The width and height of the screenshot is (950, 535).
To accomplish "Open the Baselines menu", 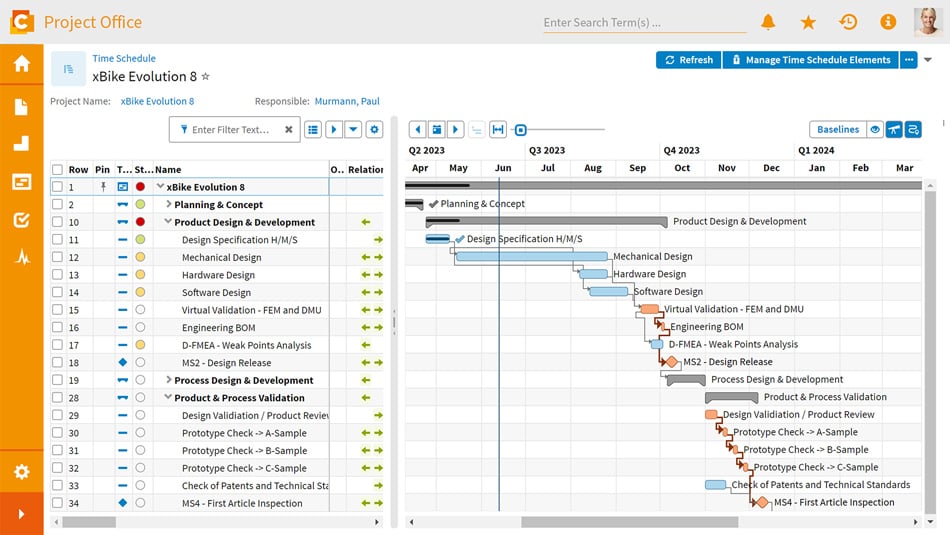I will pos(837,130).
